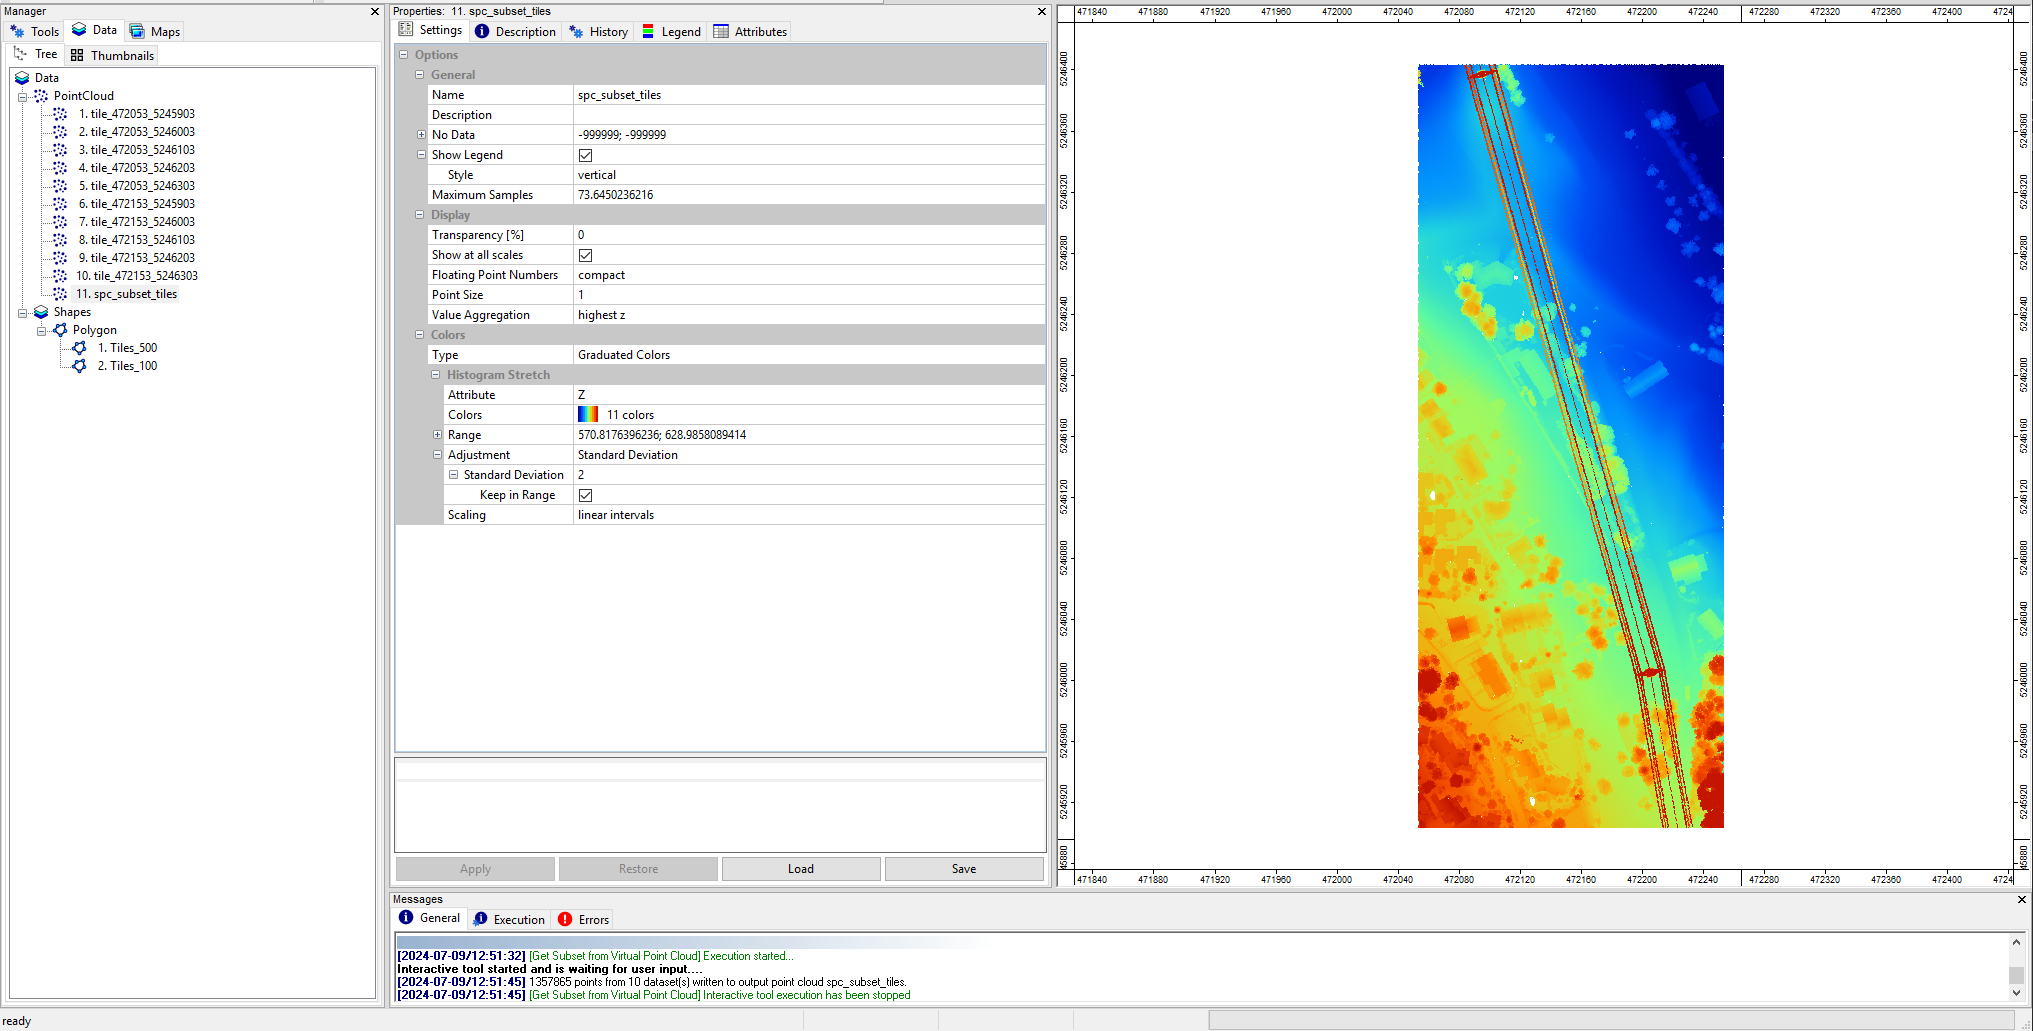Click the Messages scrollbar down arrow
Image resolution: width=2033 pixels, height=1031 pixels.
pyautogui.click(x=2016, y=993)
